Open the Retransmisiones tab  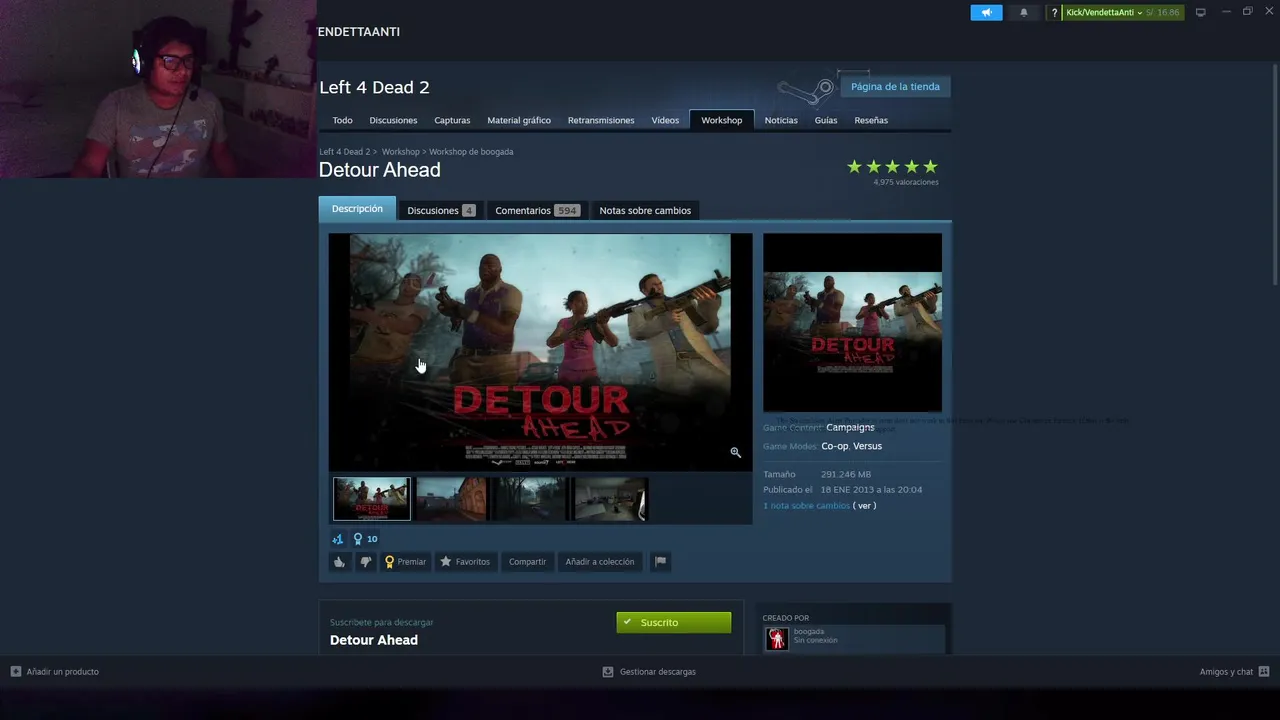pos(601,120)
